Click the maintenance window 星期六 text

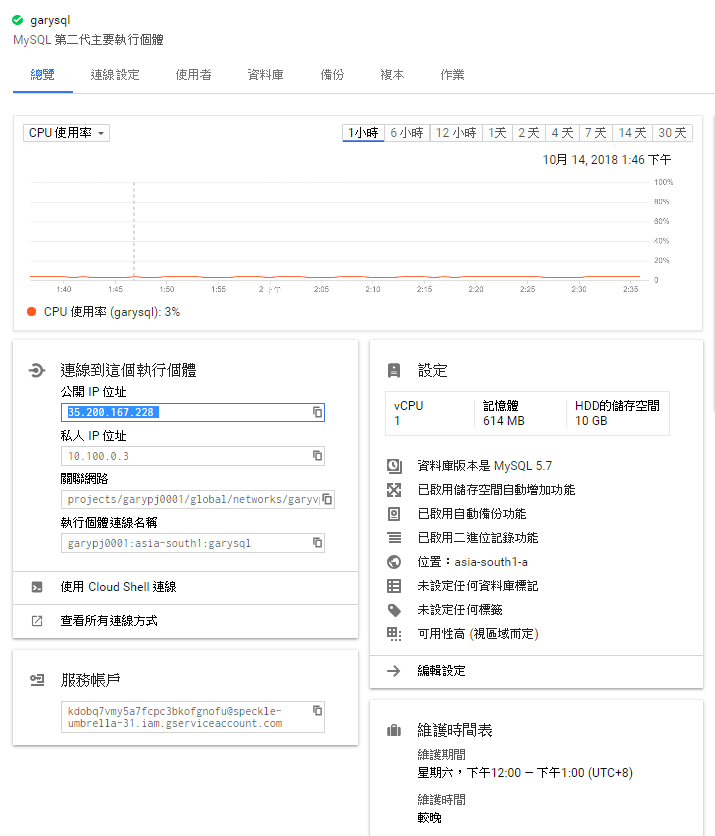click(525, 773)
